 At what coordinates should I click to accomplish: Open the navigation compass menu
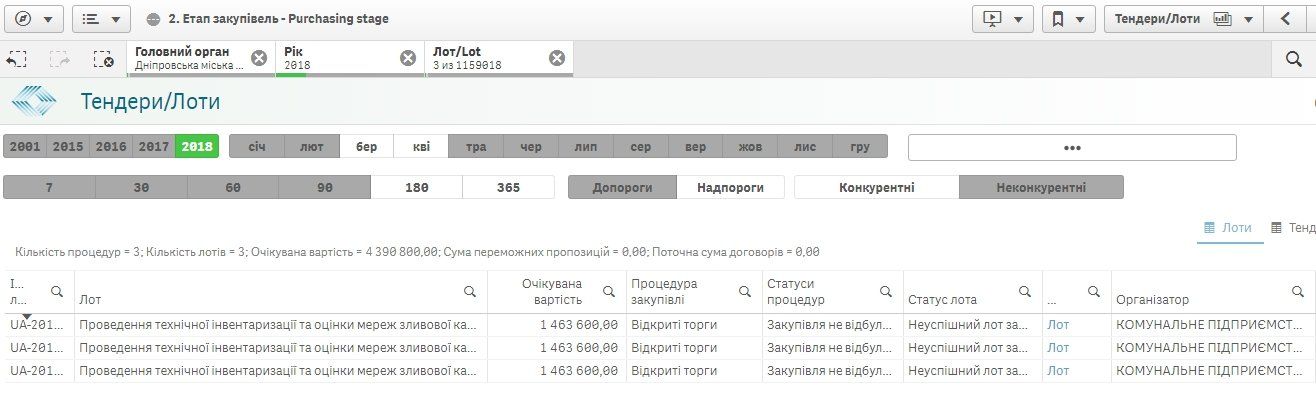(x=33, y=18)
